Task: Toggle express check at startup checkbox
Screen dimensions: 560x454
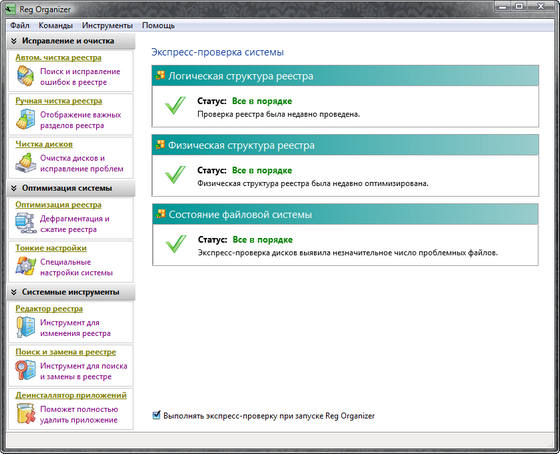Action: (156, 415)
